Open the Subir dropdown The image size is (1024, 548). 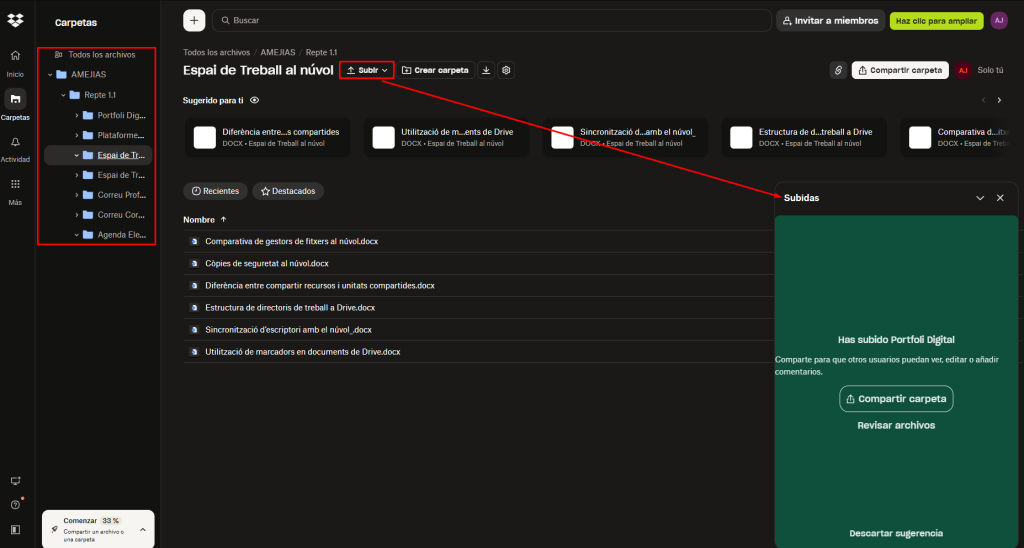366,70
